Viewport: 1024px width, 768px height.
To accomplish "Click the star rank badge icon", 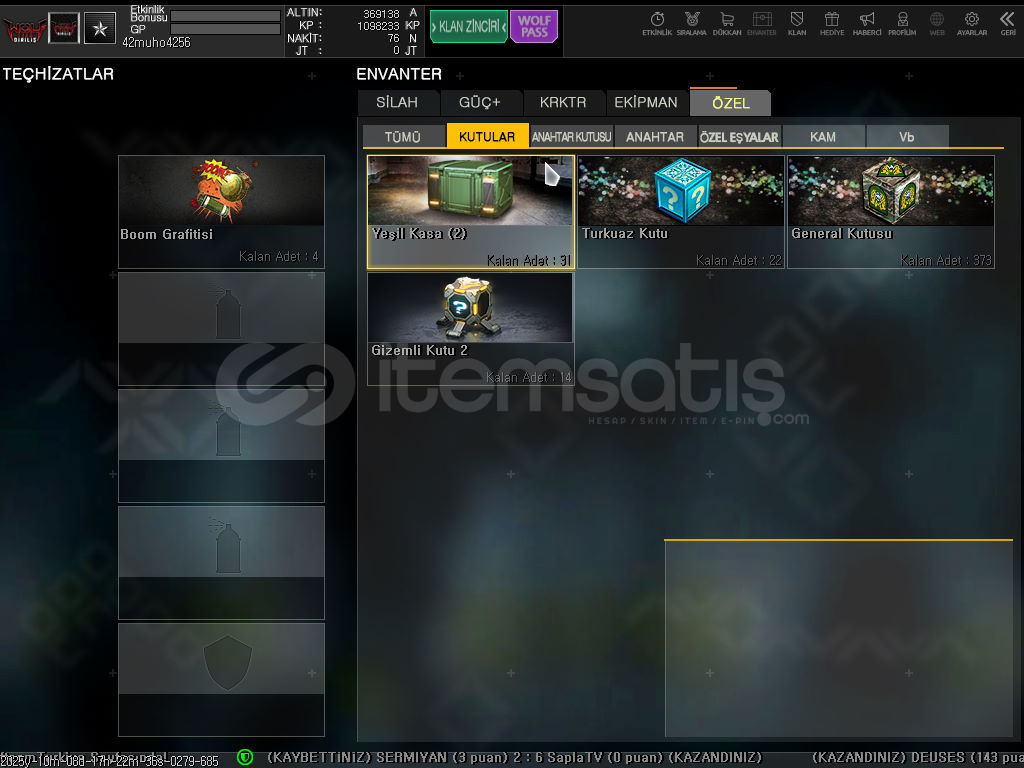I will (100, 28).
